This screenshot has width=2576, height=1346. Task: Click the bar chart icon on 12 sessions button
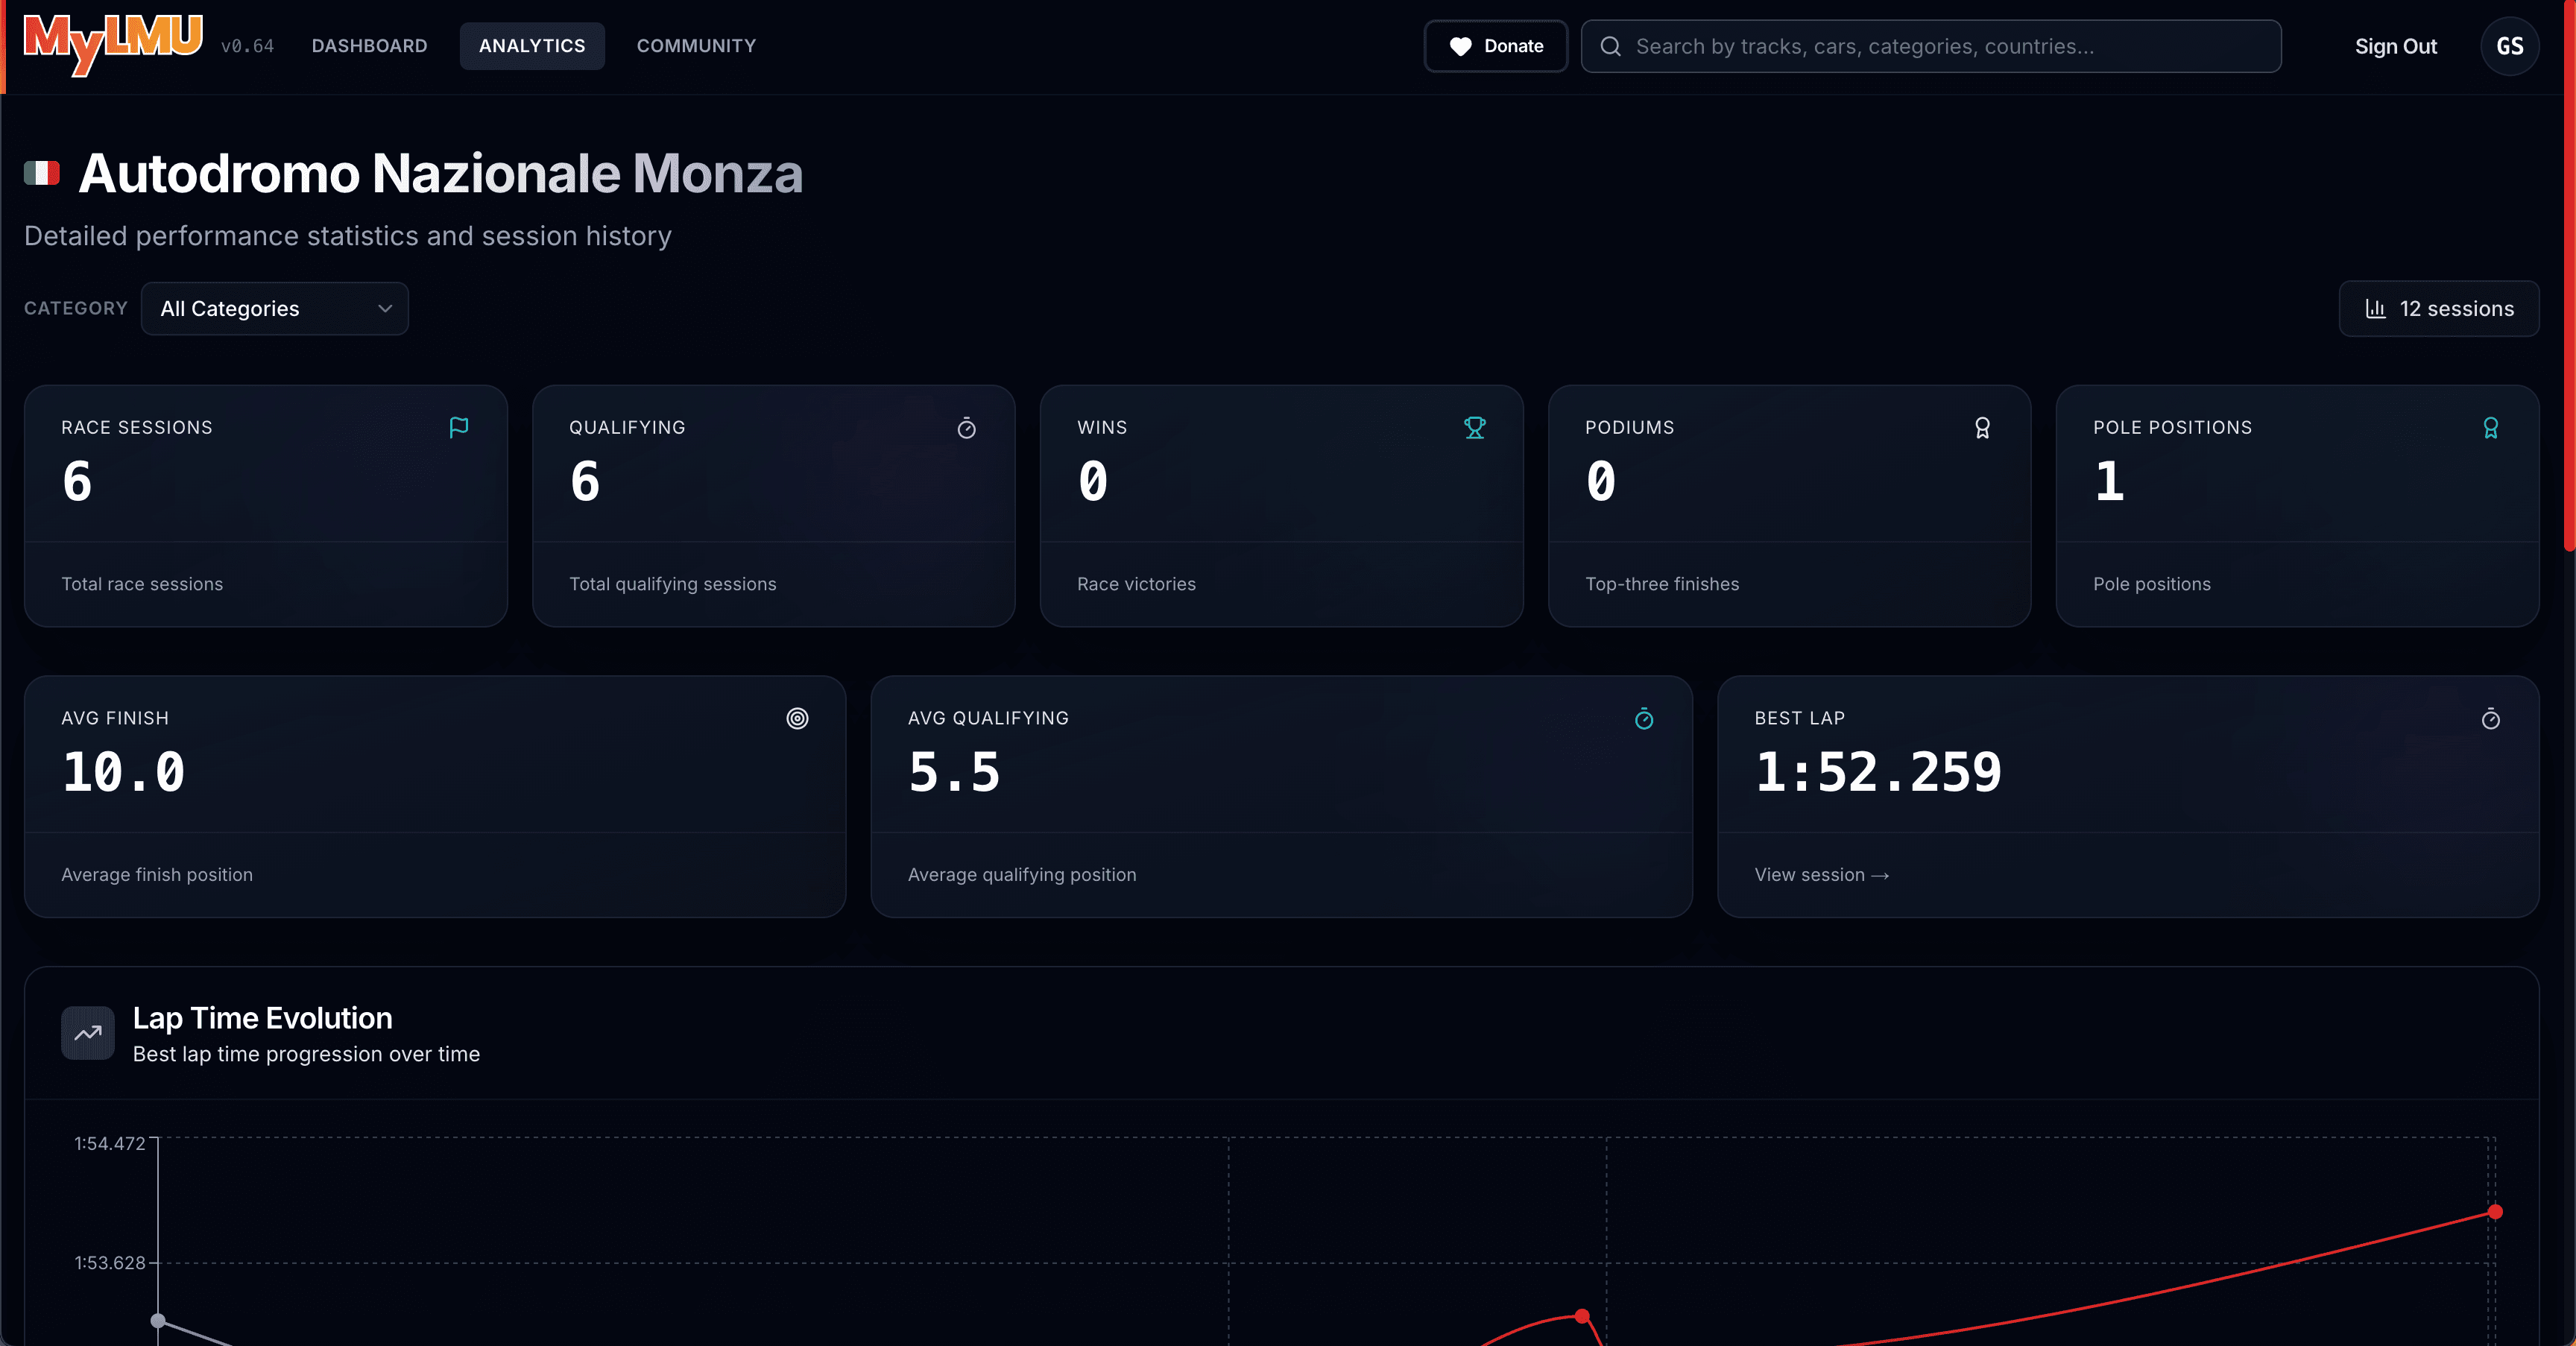[2378, 309]
